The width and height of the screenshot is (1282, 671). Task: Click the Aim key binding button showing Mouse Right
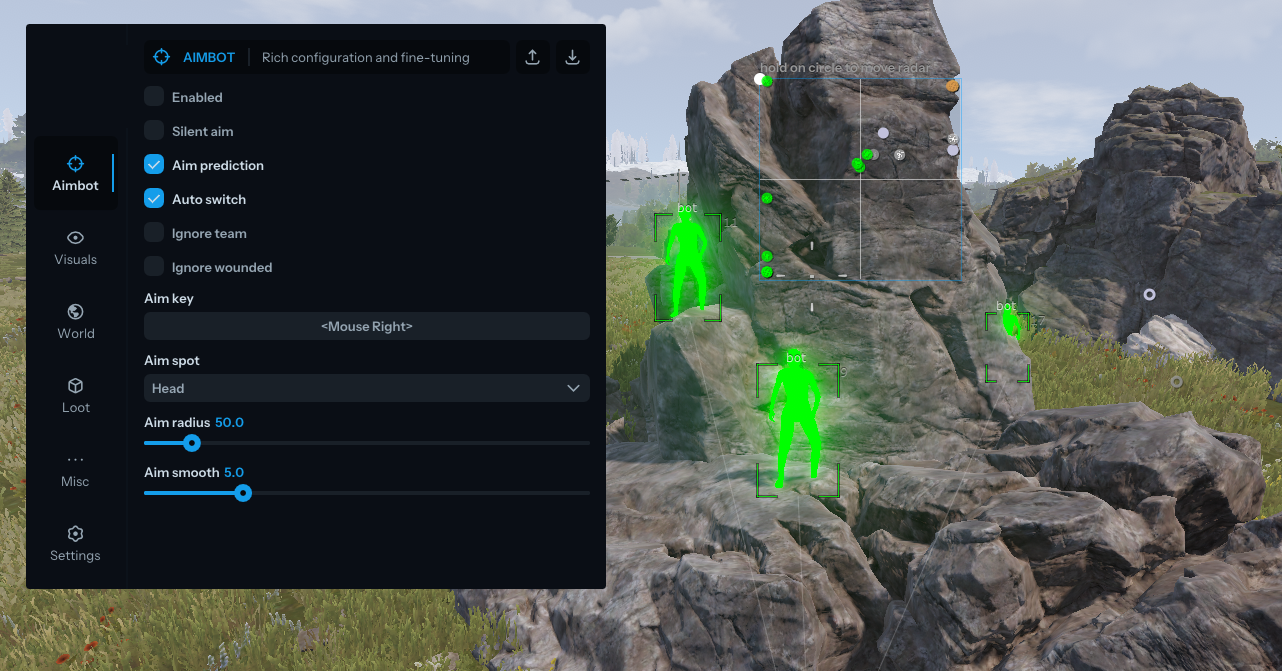pyautogui.click(x=366, y=326)
